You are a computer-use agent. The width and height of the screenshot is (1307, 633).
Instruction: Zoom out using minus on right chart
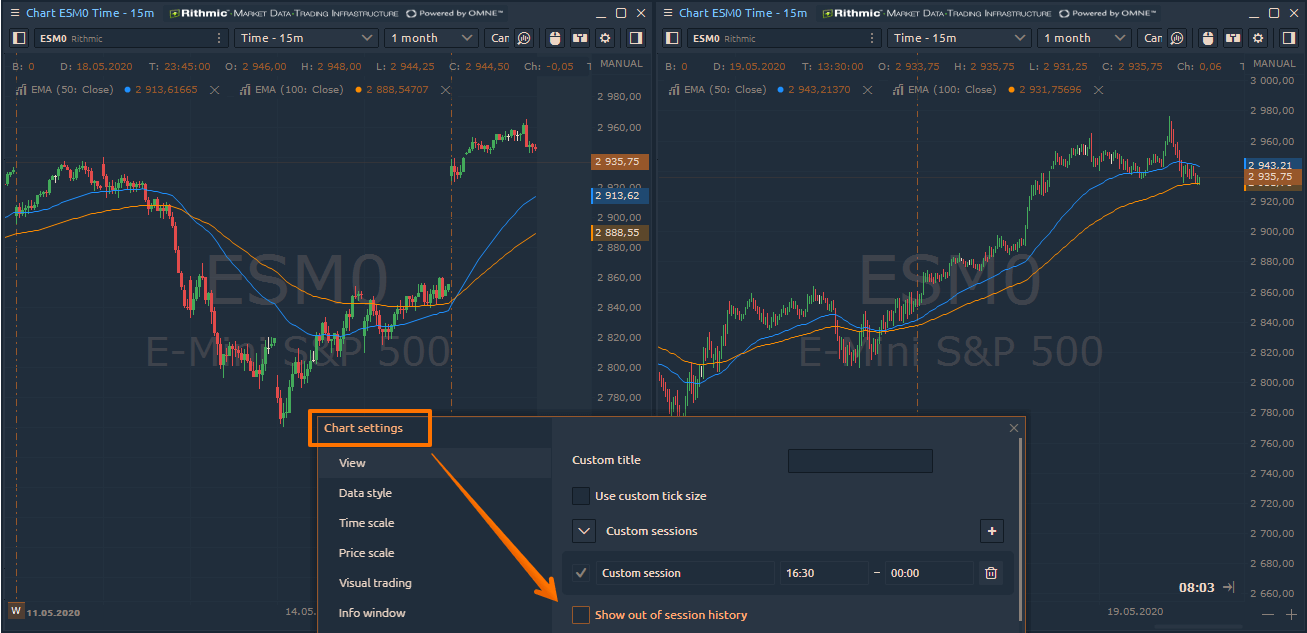coord(1268,614)
